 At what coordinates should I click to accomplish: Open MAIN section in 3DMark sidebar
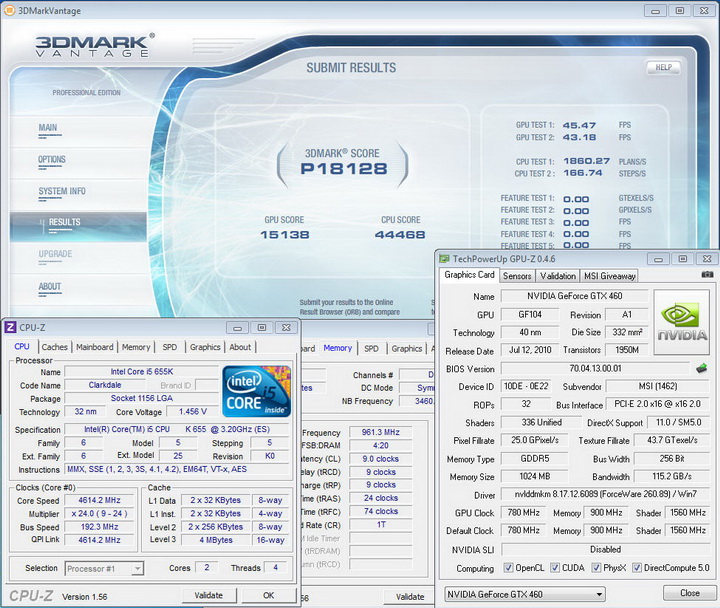pos(48,128)
